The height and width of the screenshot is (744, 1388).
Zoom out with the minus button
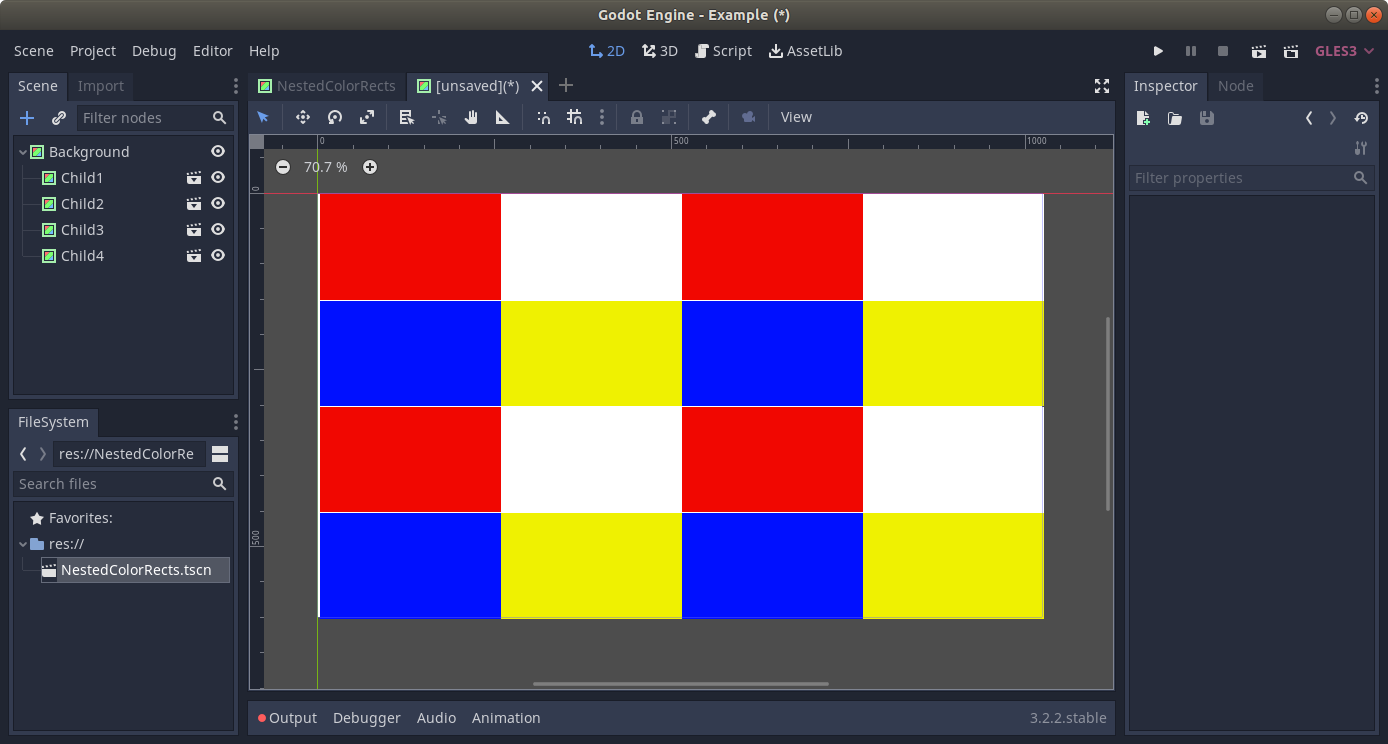coord(283,167)
